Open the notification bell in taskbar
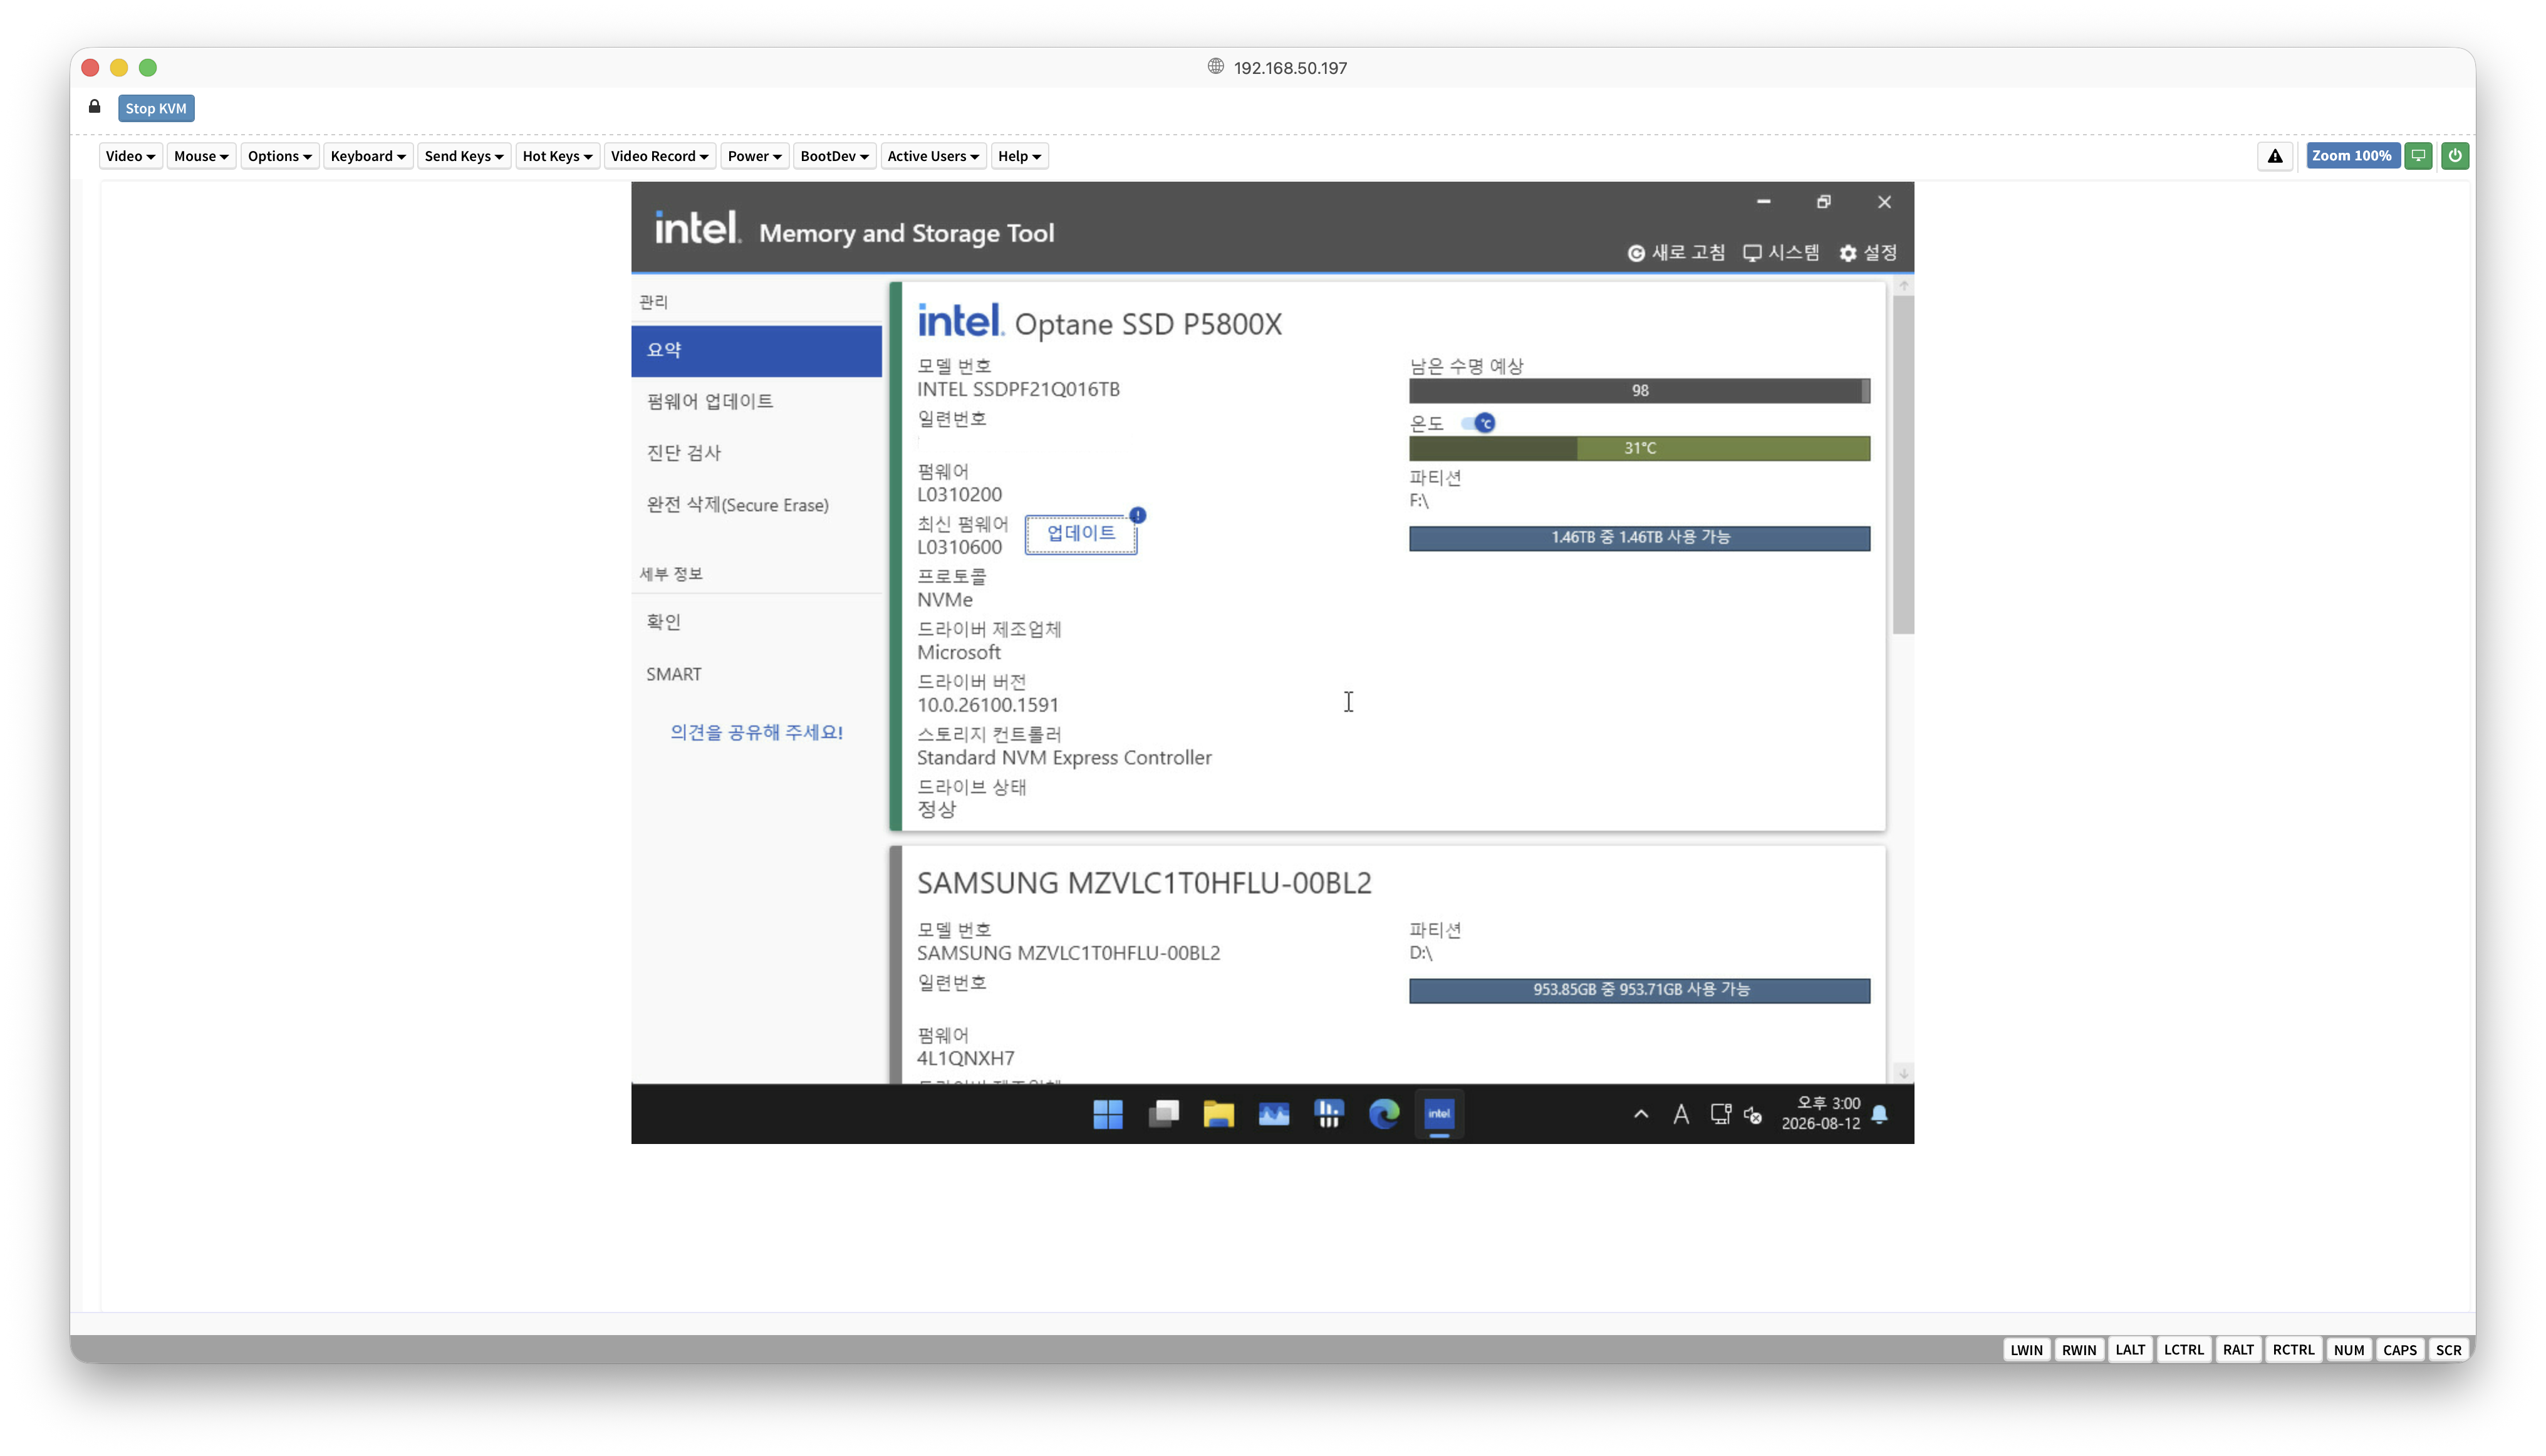Screen dimensions: 2546x1456 pos(1880,1114)
